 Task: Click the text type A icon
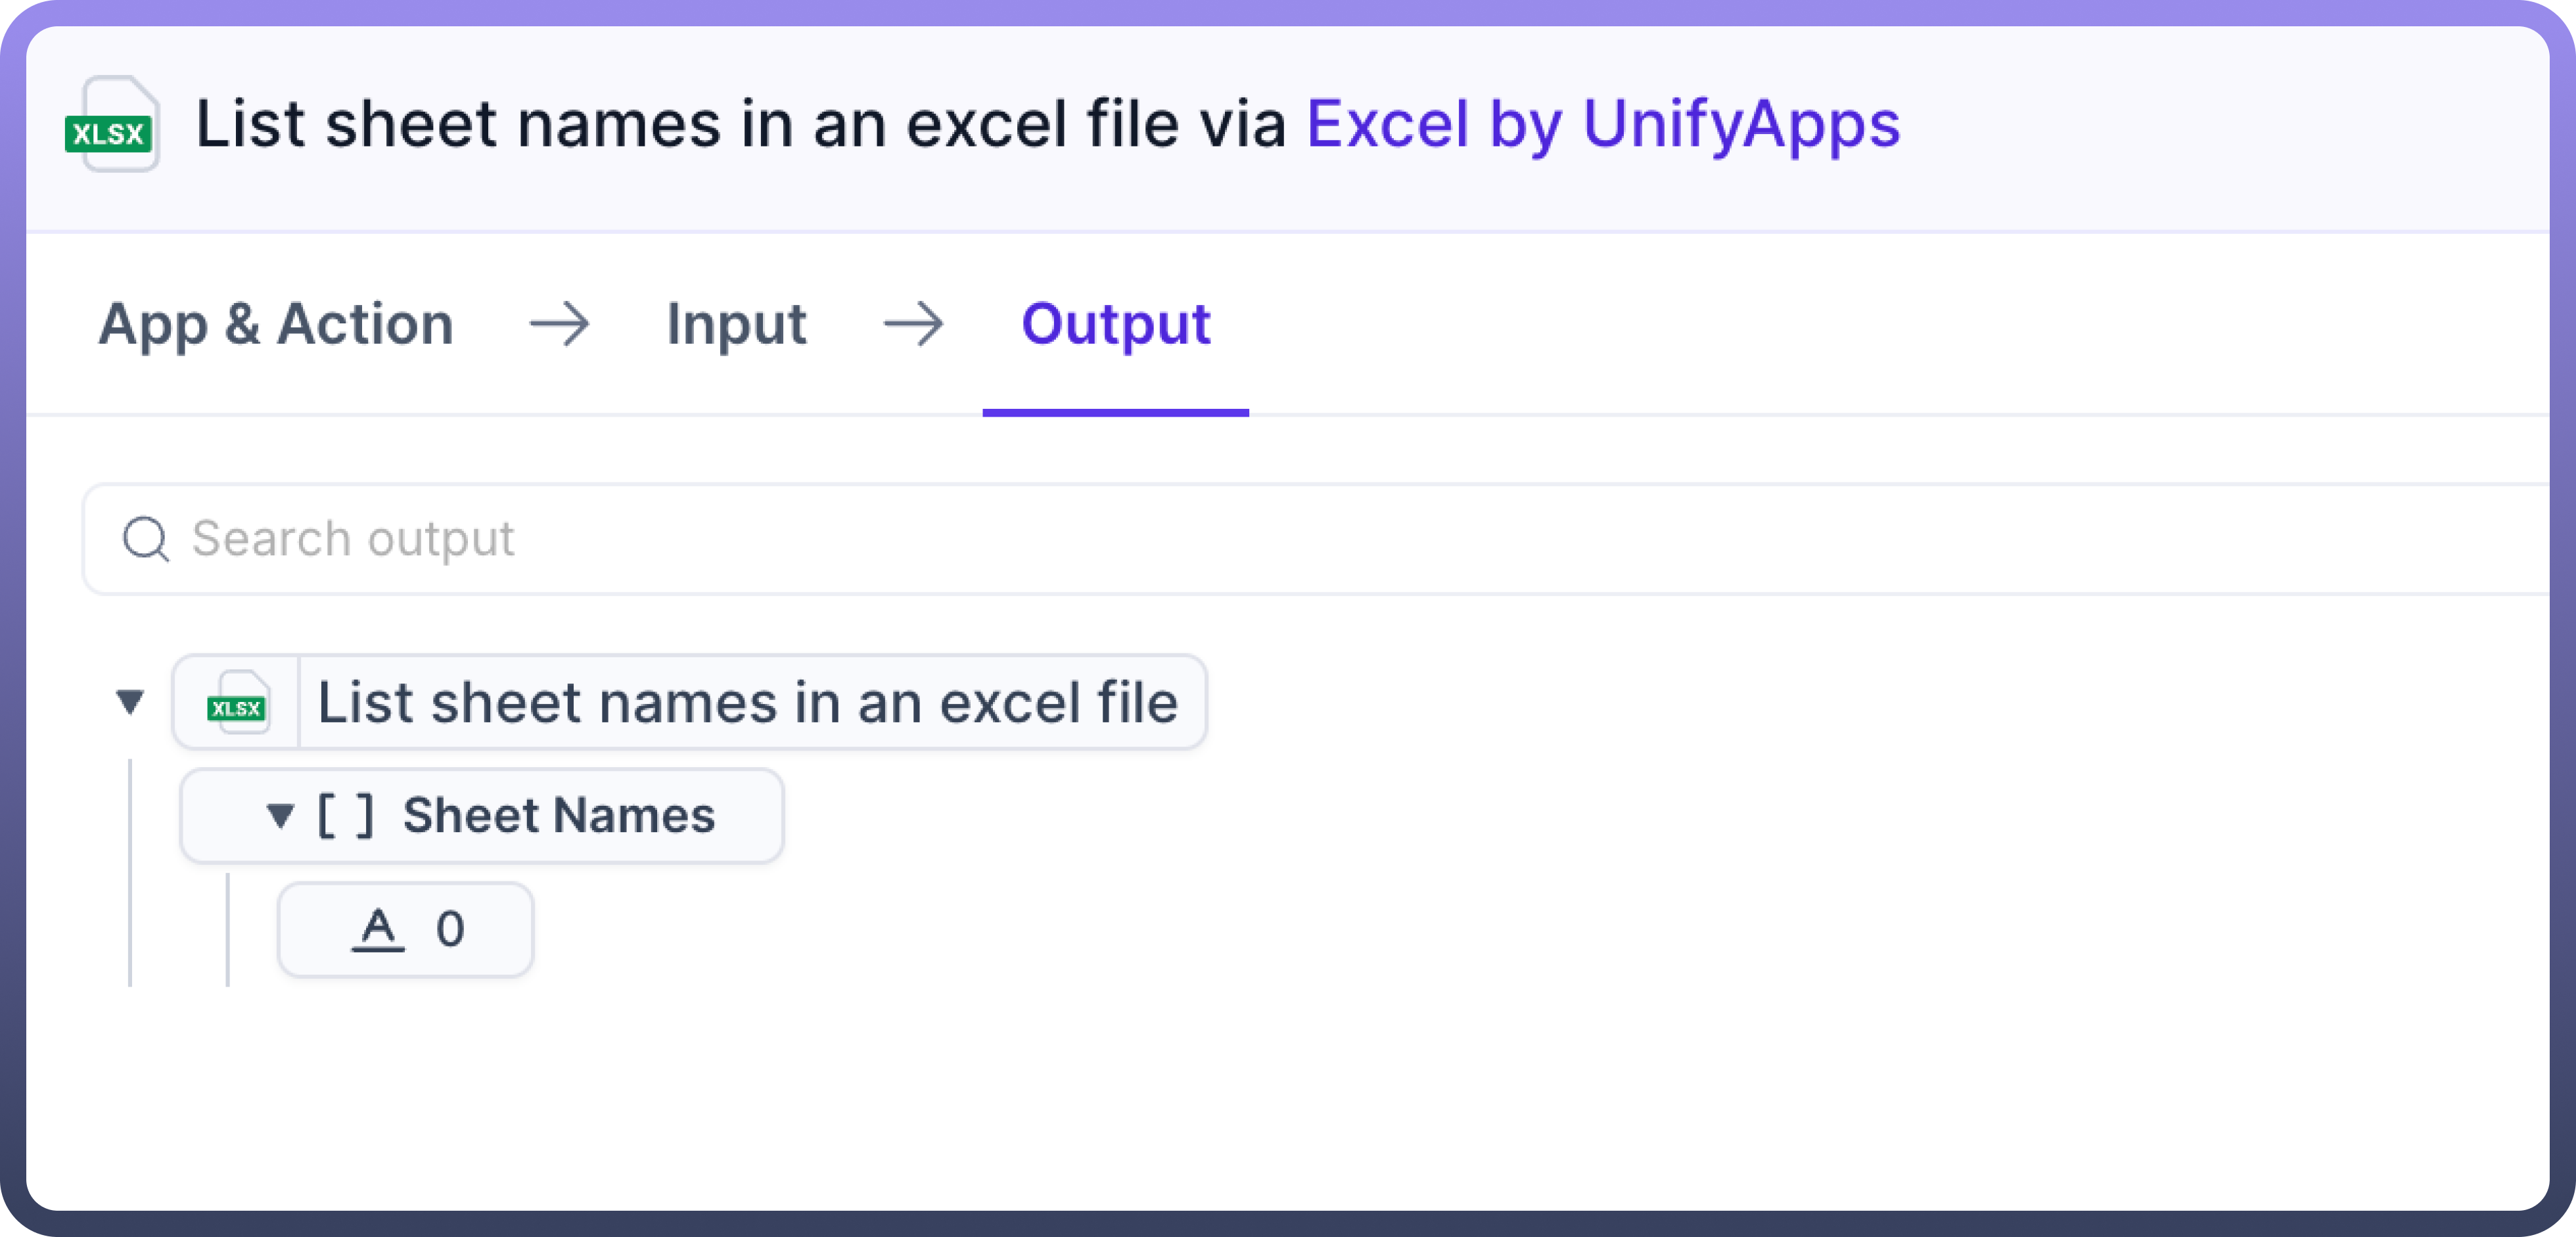click(x=378, y=929)
